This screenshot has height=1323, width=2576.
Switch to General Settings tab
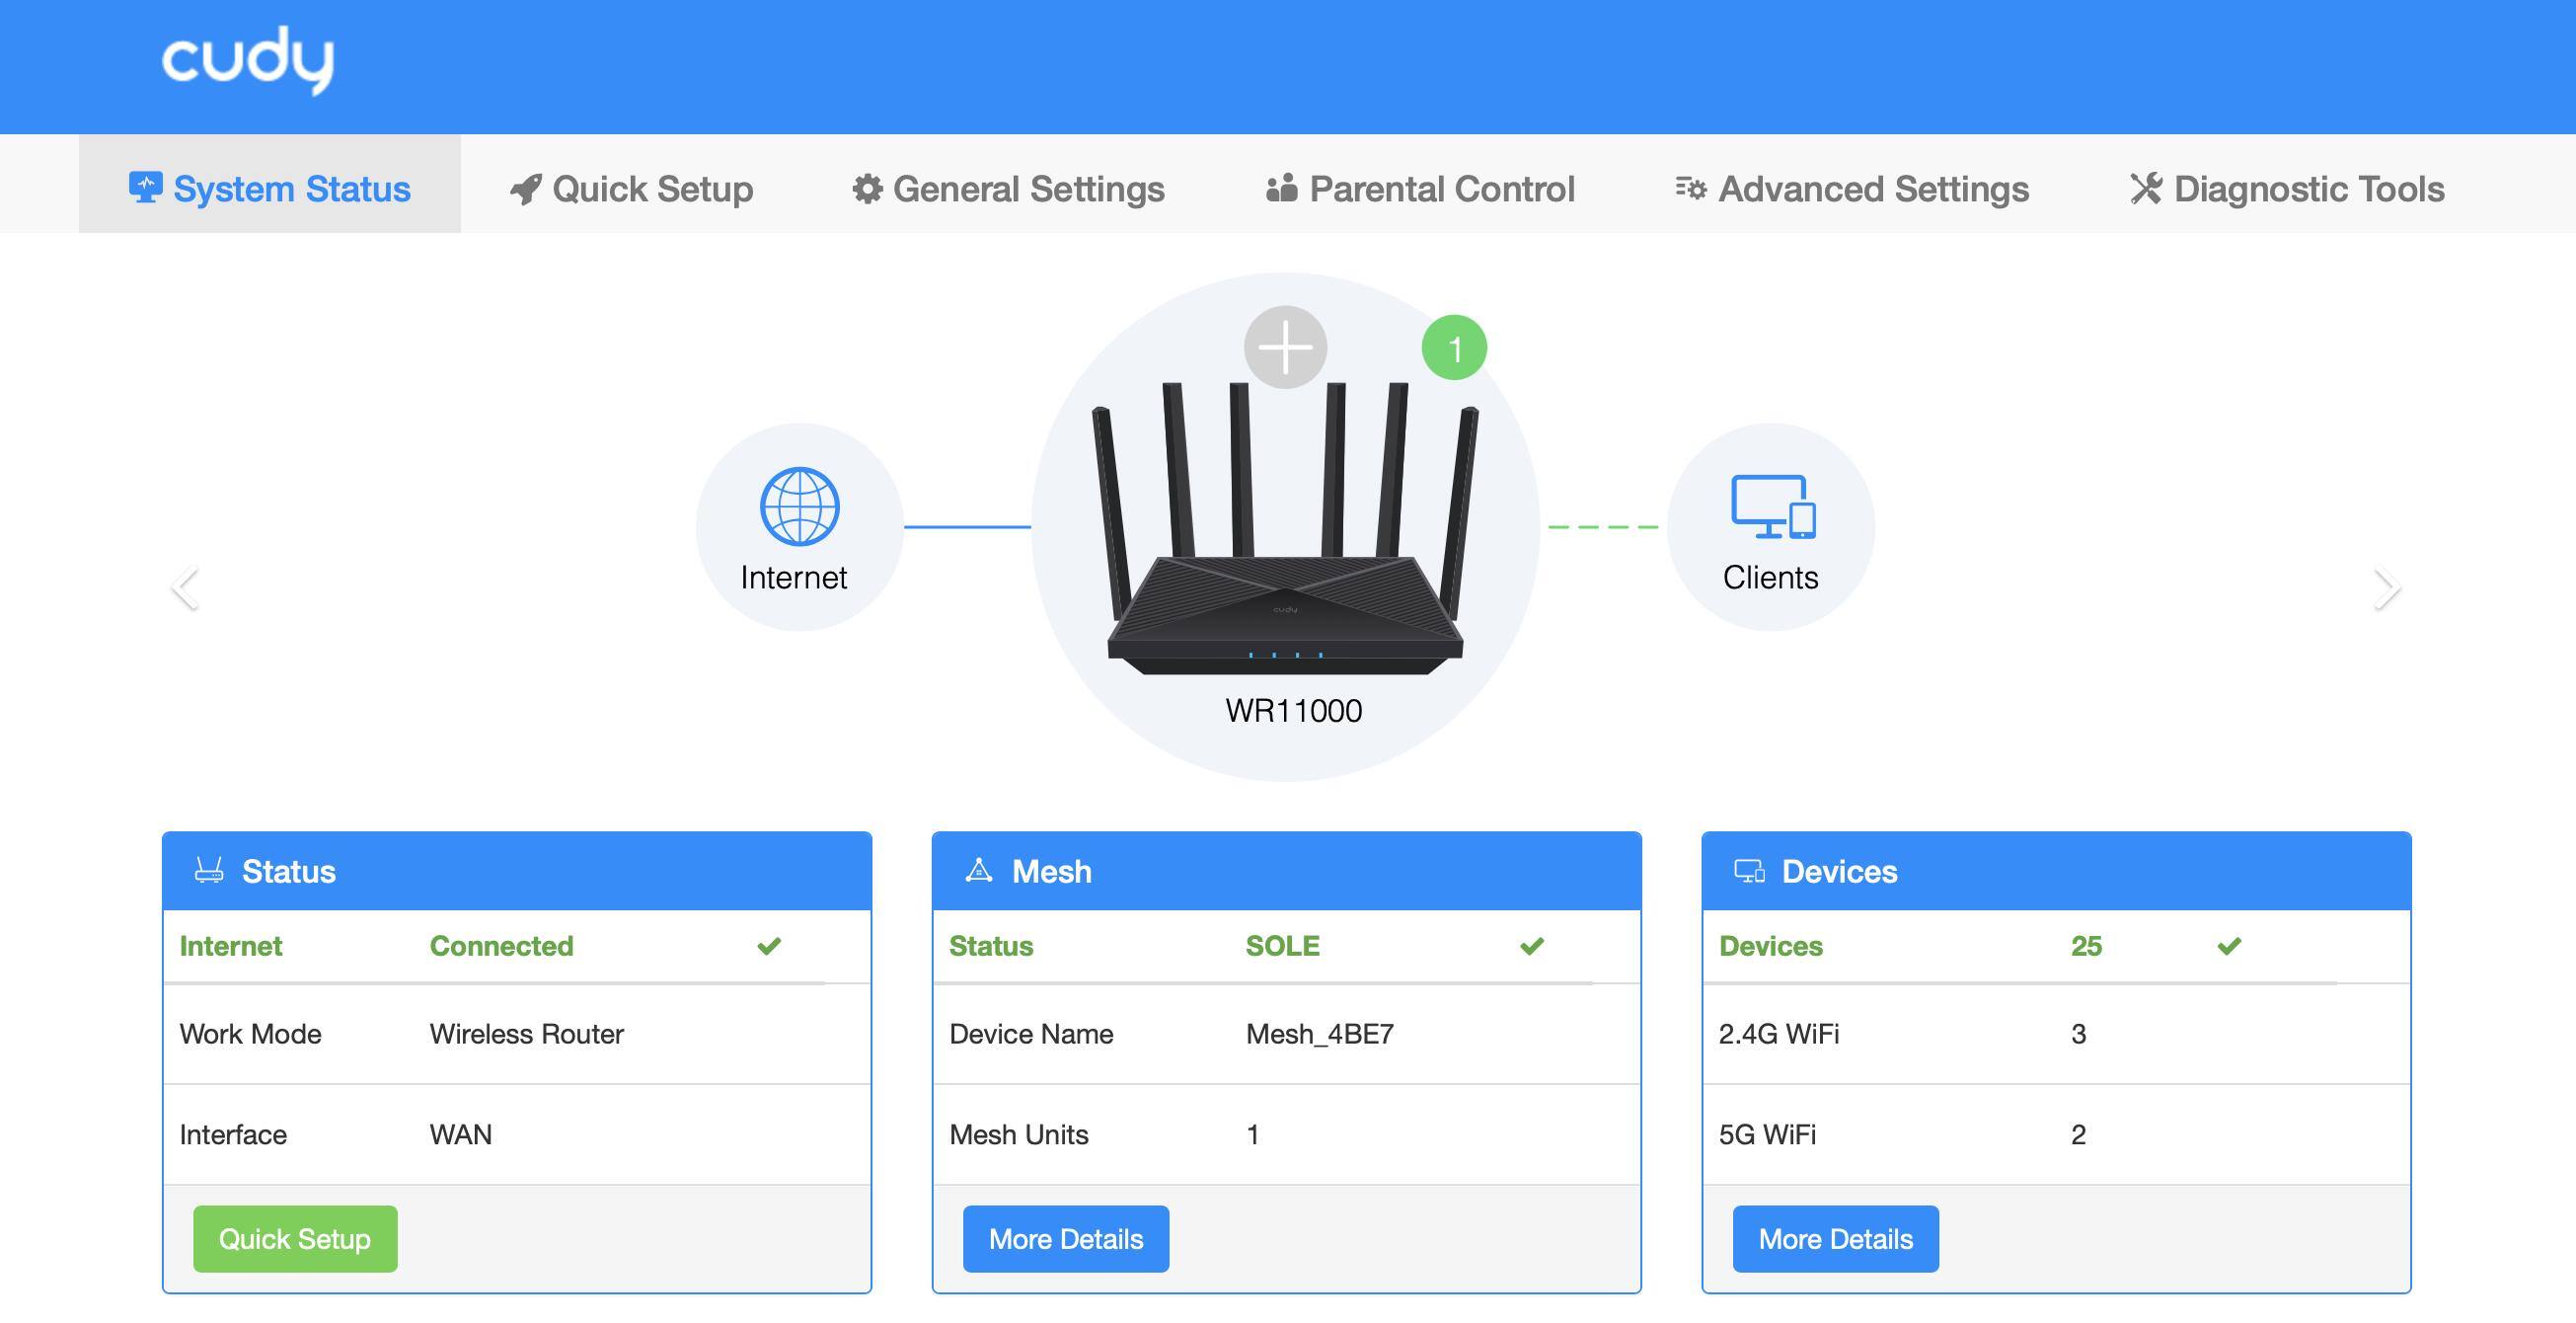click(1008, 189)
